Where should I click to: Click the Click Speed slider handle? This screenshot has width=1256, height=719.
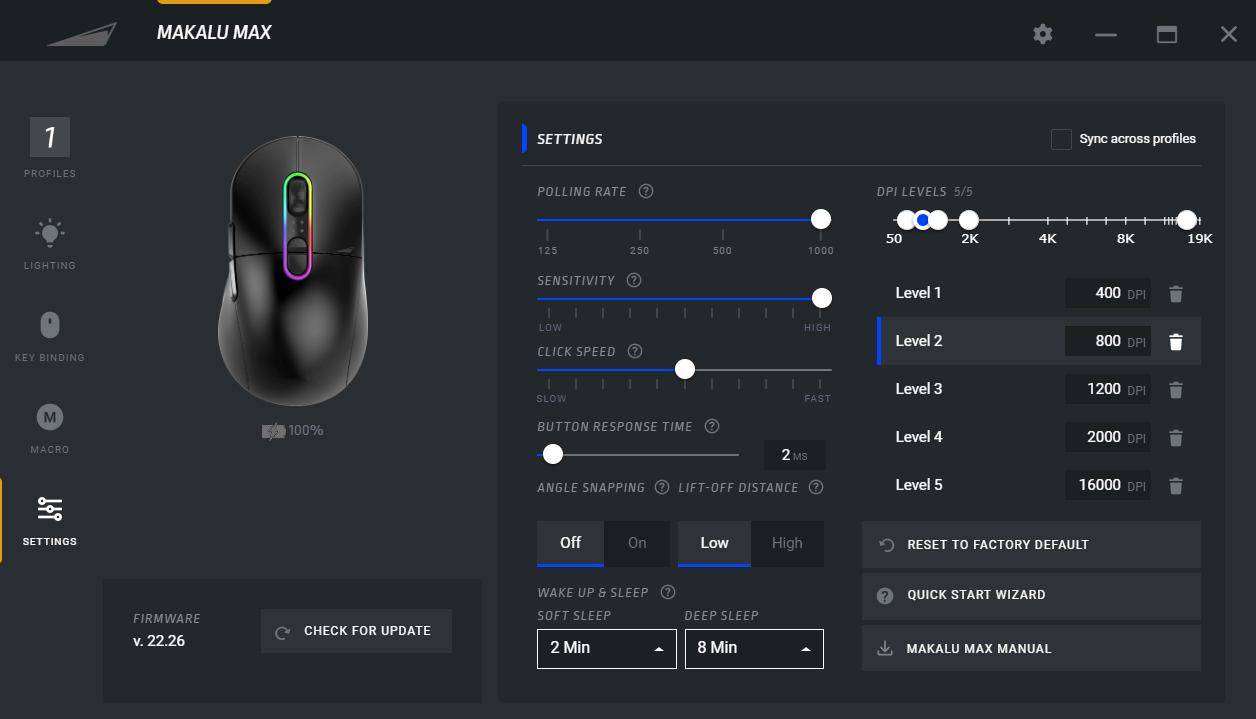pyautogui.click(x=685, y=369)
